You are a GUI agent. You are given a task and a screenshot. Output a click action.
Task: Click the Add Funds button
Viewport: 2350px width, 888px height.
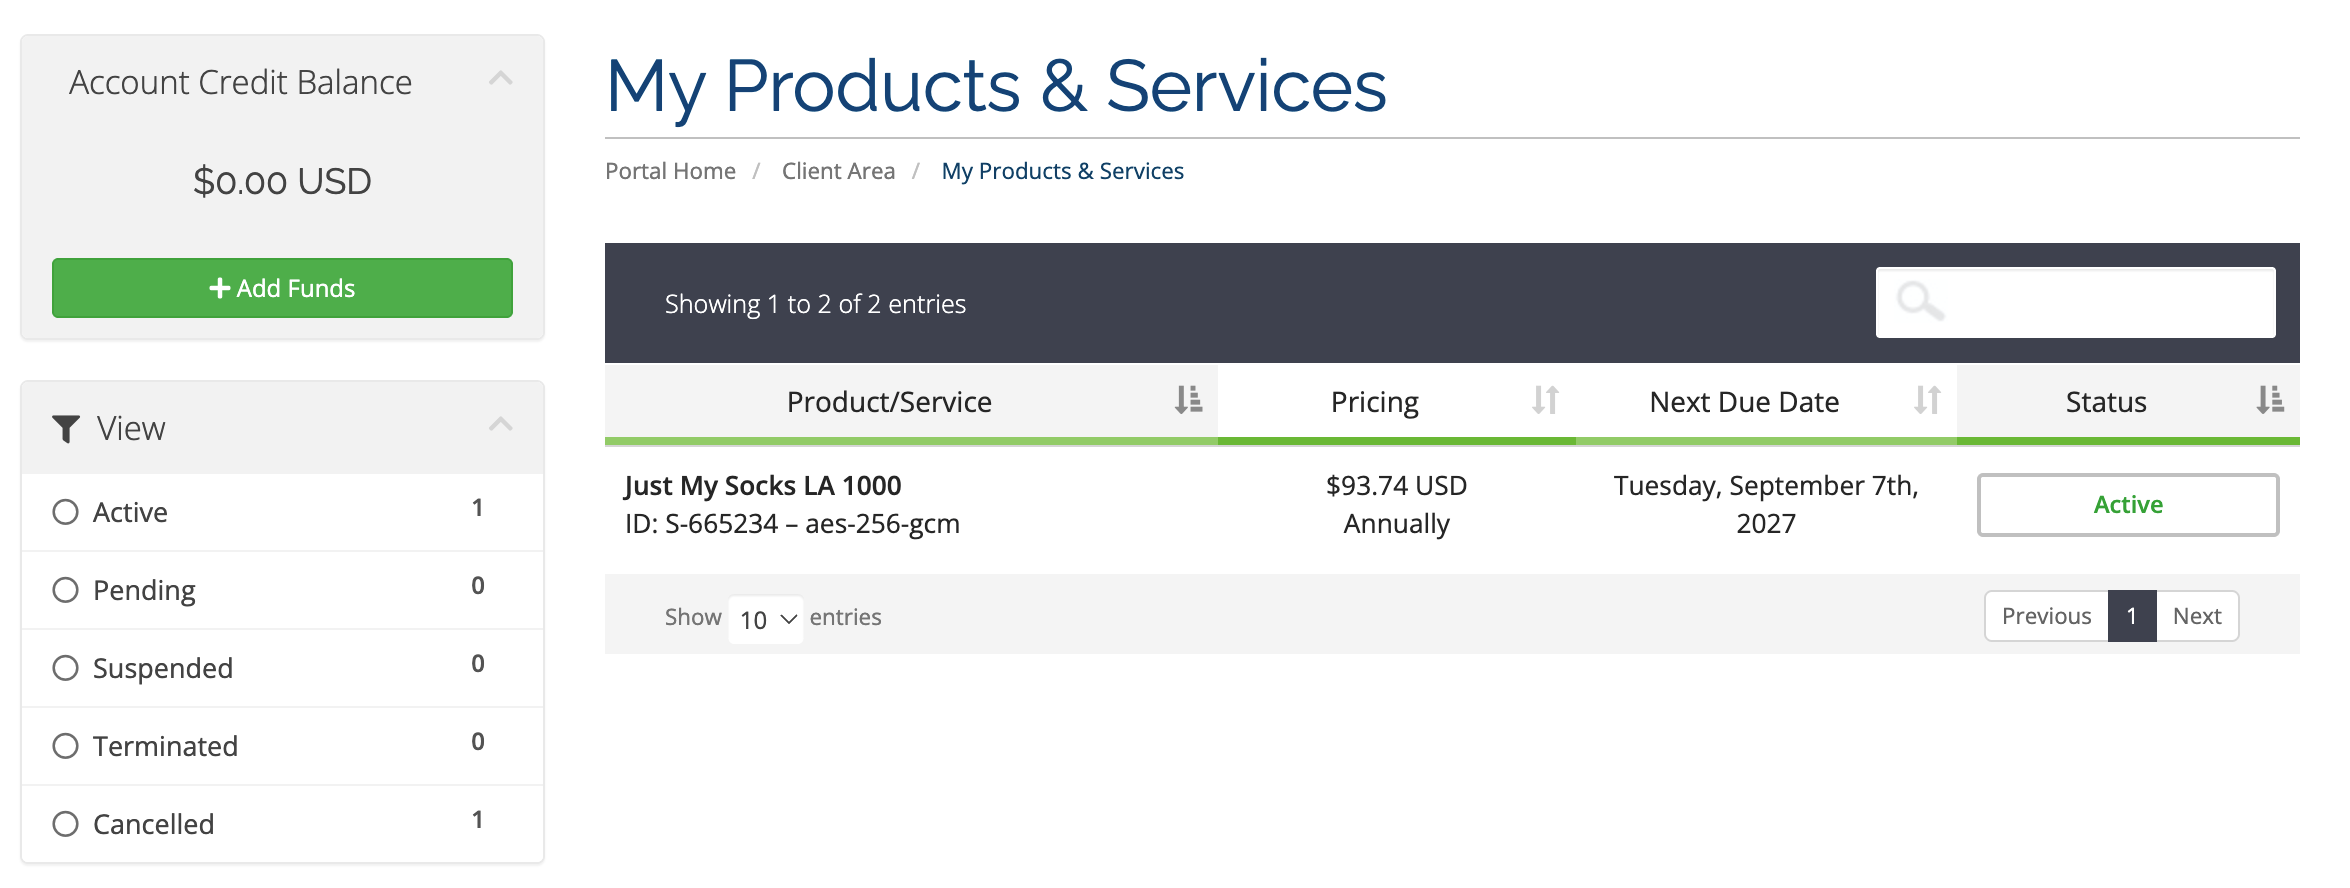[x=282, y=288]
